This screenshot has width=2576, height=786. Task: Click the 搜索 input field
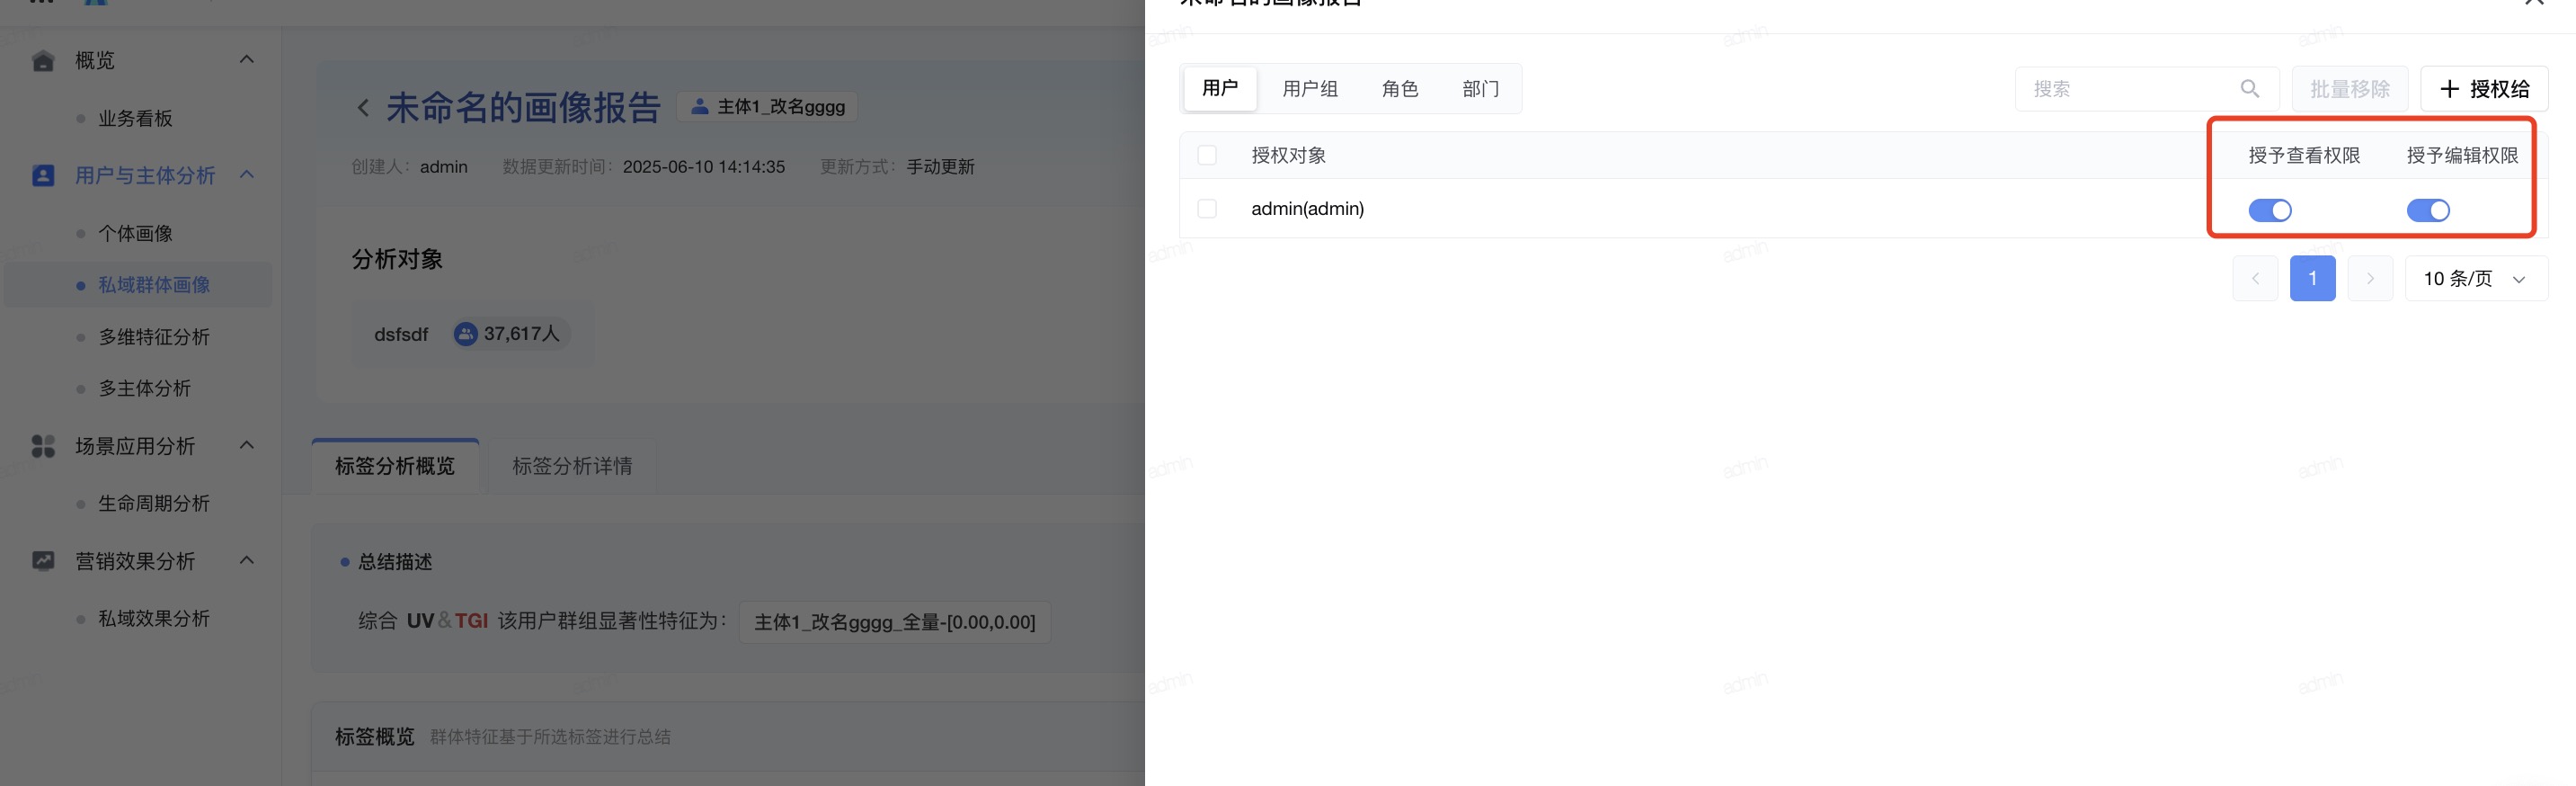click(2146, 89)
